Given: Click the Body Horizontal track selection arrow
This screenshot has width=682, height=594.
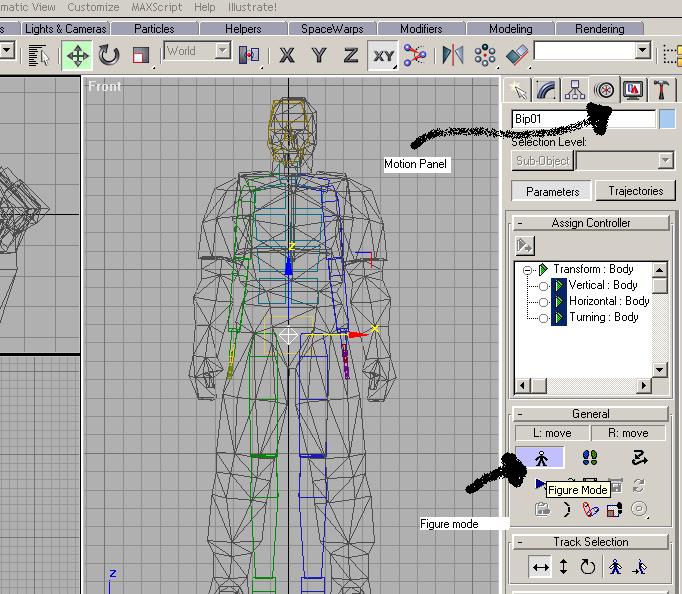Looking at the screenshot, I should [x=541, y=568].
